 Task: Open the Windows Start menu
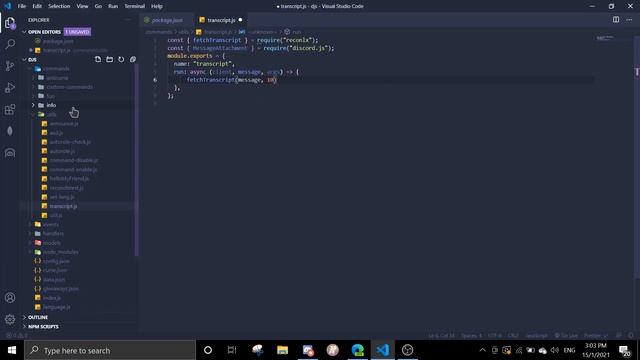click(x=12, y=350)
